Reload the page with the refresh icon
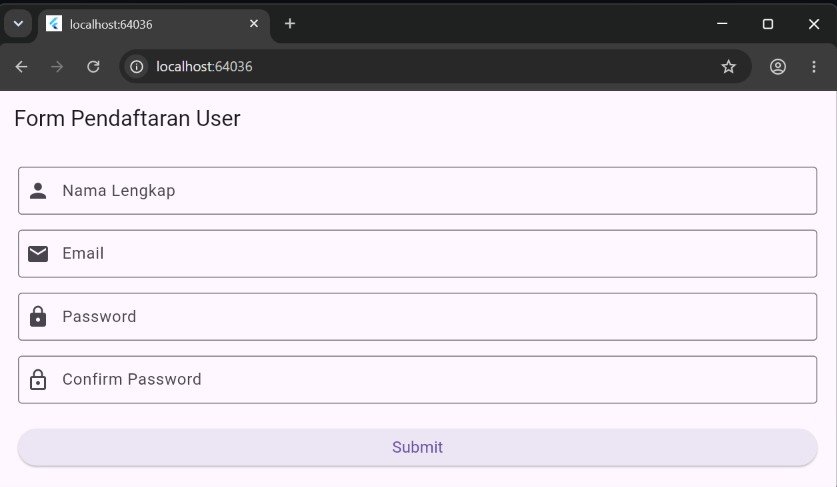This screenshot has height=487, width=837. tap(93, 67)
